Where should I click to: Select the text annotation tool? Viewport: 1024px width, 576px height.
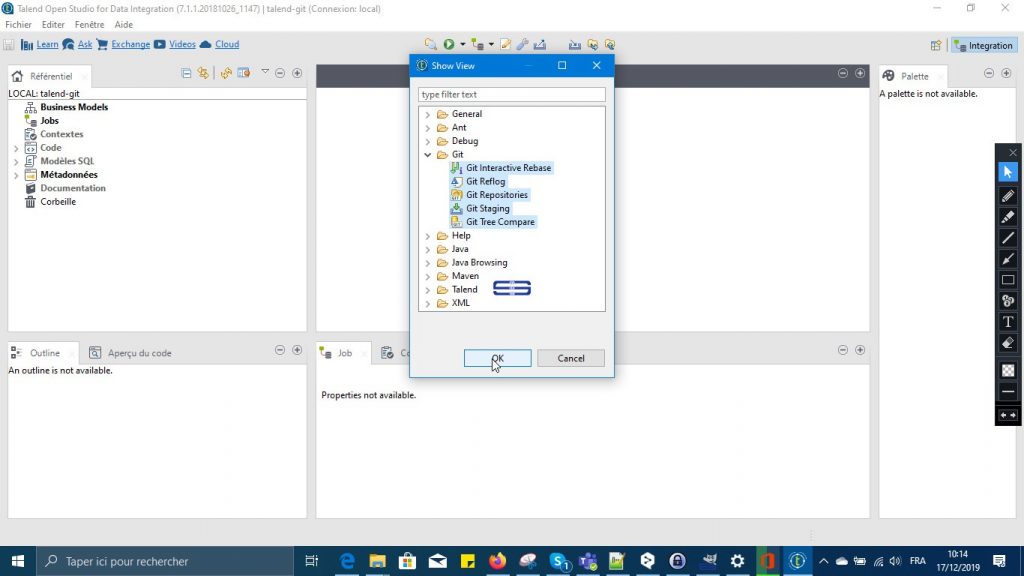pyautogui.click(x=1008, y=321)
